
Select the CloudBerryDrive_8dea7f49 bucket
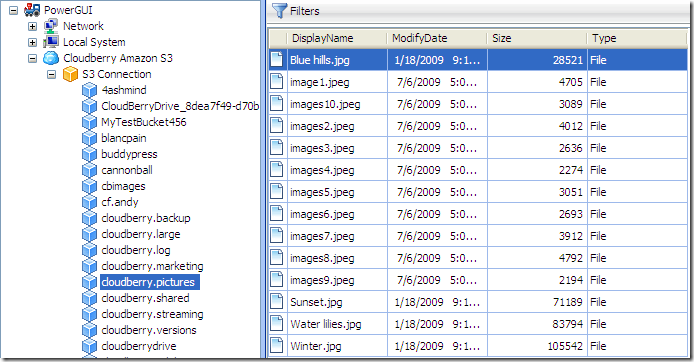(180, 106)
